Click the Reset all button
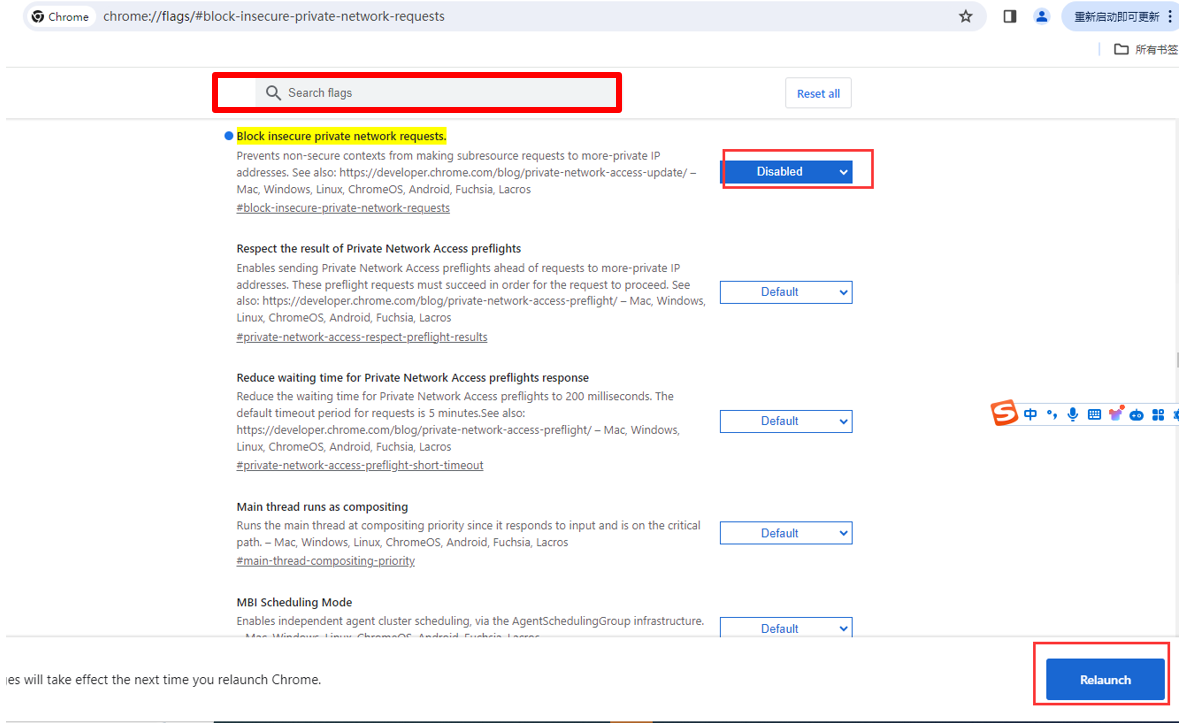This screenshot has width=1180, height=723. pyautogui.click(x=818, y=93)
